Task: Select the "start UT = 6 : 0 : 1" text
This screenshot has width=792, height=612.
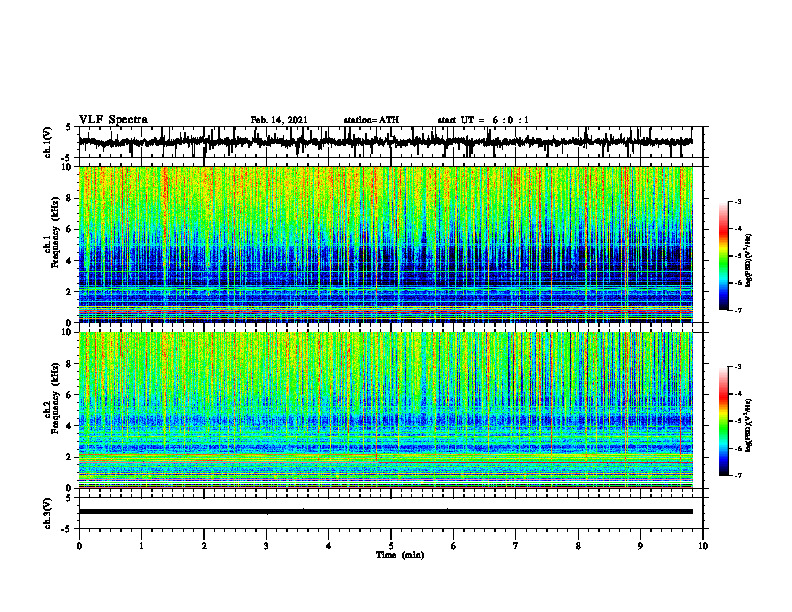Action: tap(483, 120)
